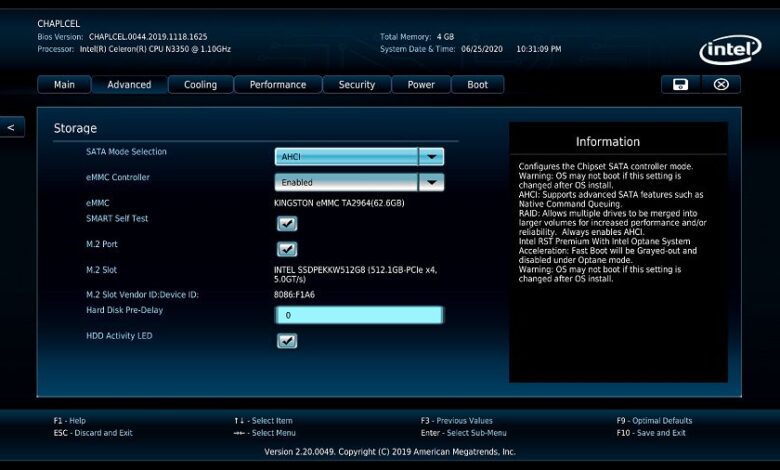Toggle SMART Self Test checkbox

[287, 223]
